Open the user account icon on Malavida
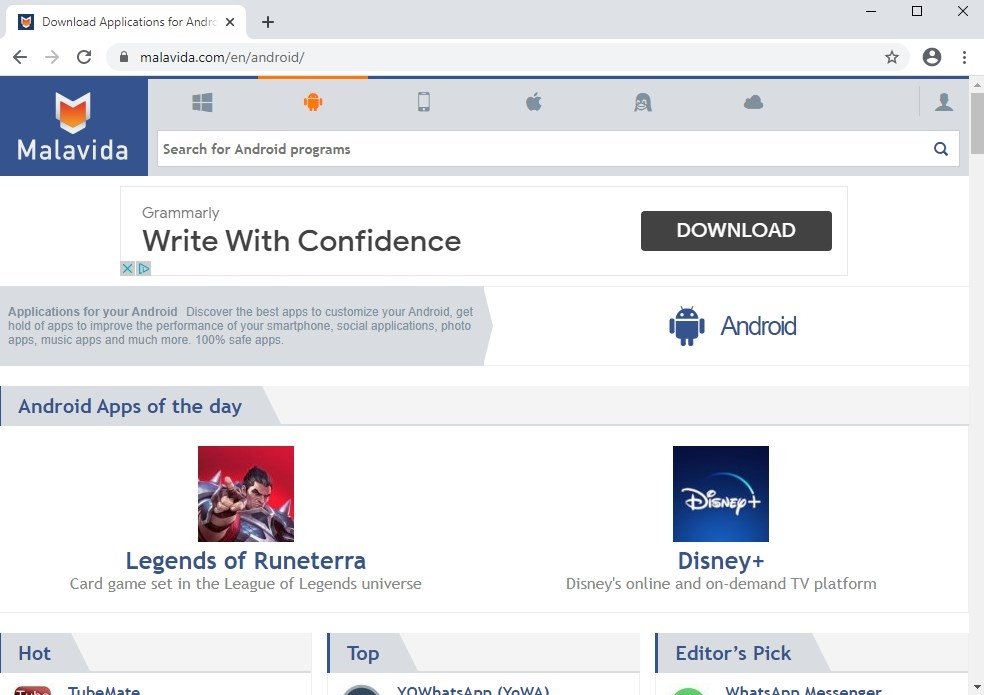 [944, 102]
